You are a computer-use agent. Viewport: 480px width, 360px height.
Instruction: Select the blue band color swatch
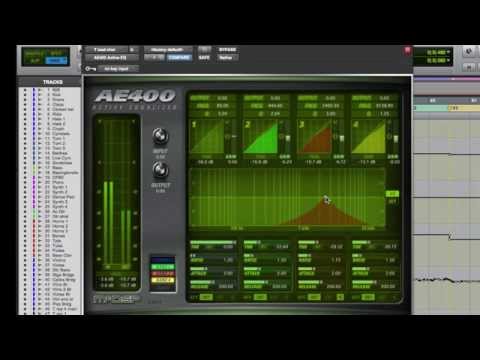(x=163, y=260)
